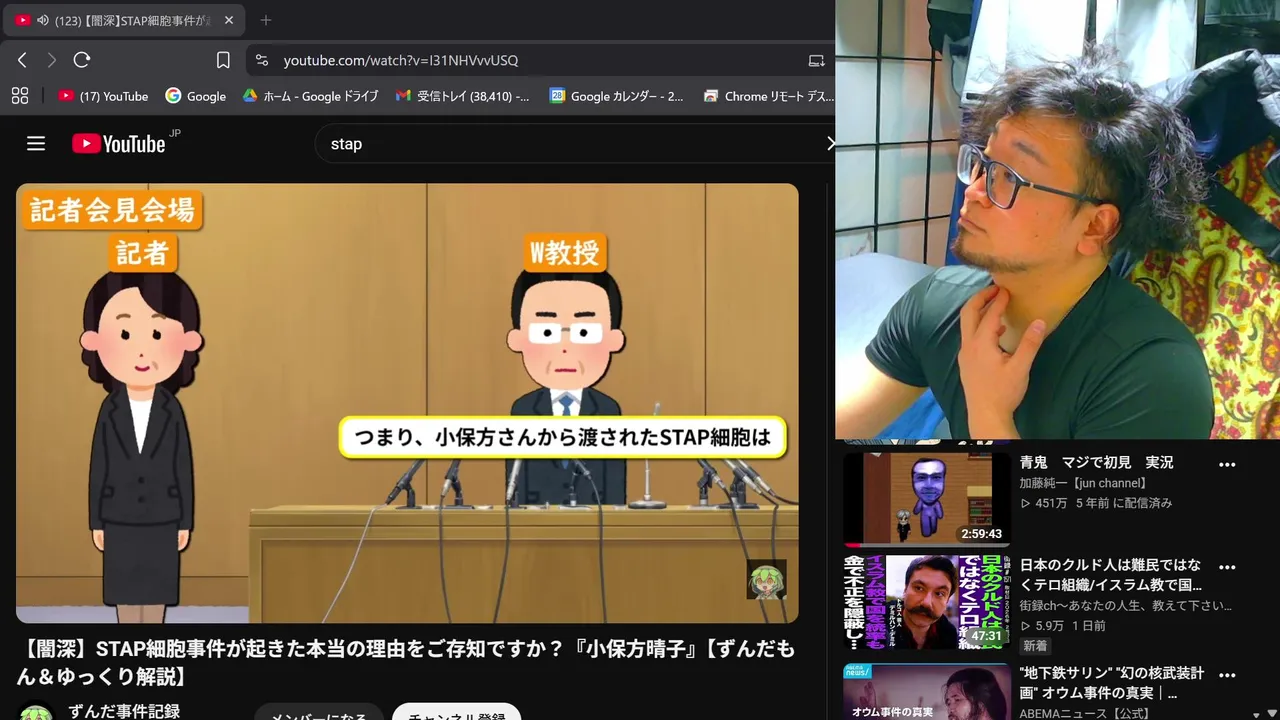The width and height of the screenshot is (1280, 720).
Task: Open the YouTube hamburger guide menu
Action: (36, 144)
